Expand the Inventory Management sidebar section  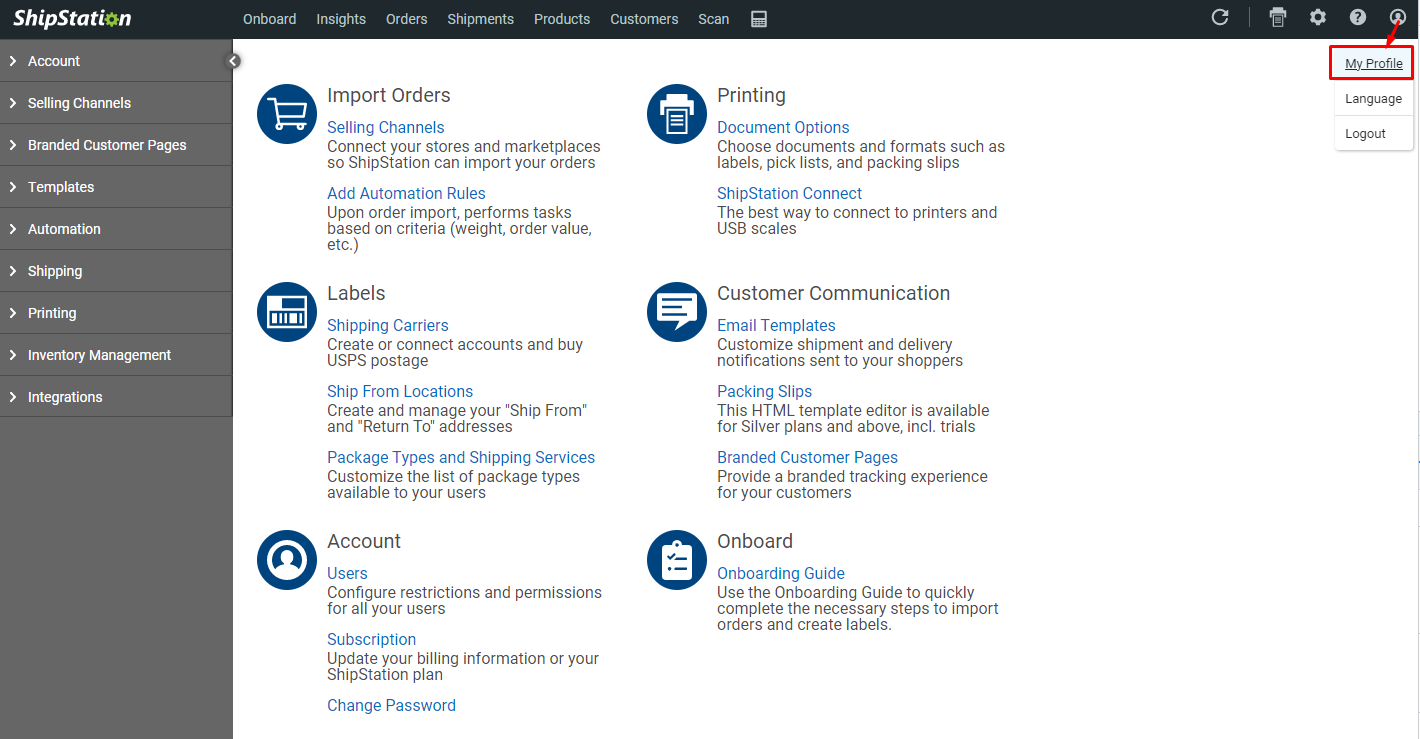[x=99, y=355]
